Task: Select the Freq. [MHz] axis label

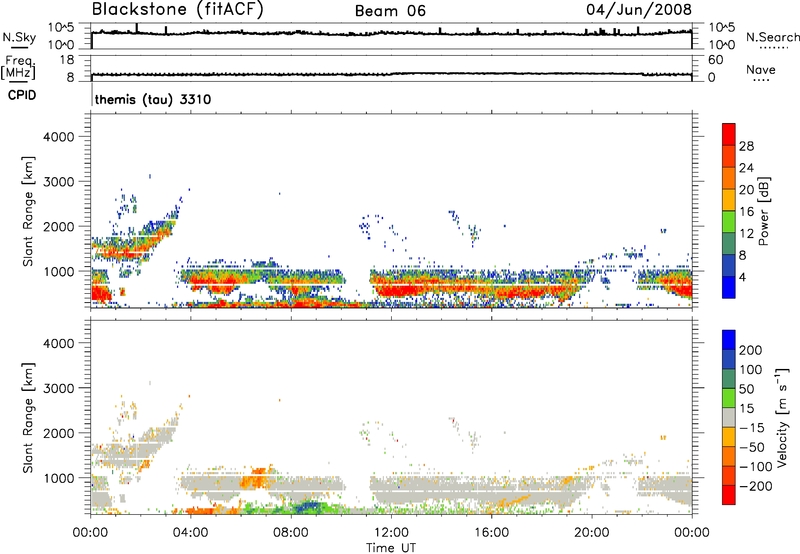Action: coord(18,67)
